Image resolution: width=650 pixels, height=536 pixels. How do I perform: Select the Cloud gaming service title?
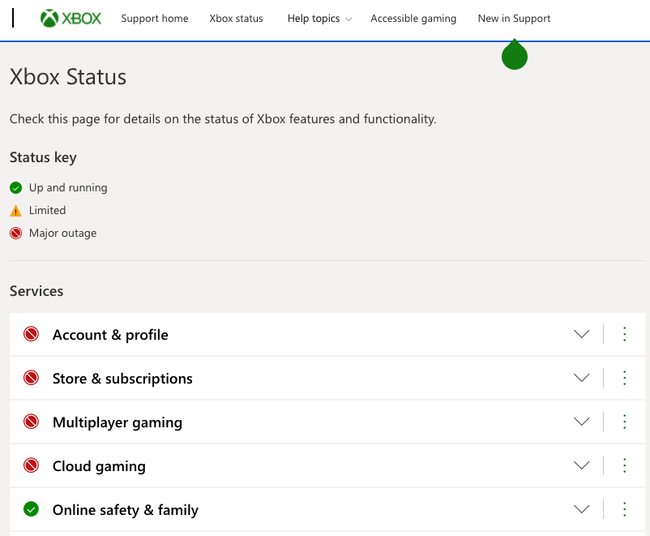point(99,466)
